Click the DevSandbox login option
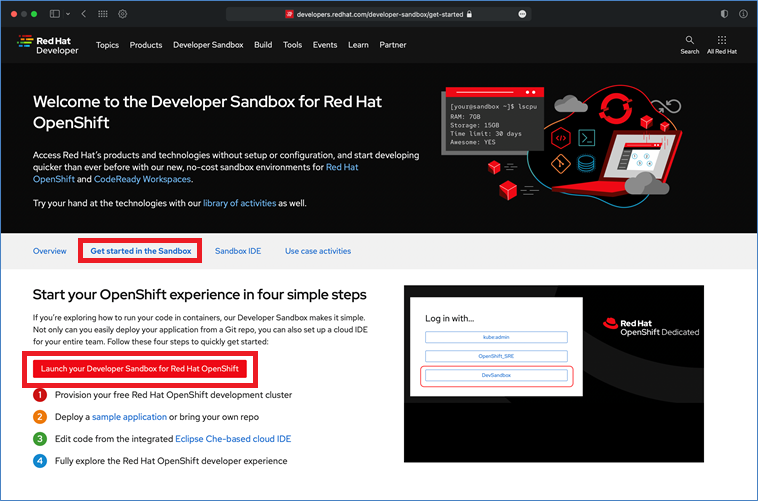The image size is (758, 501). (496, 375)
